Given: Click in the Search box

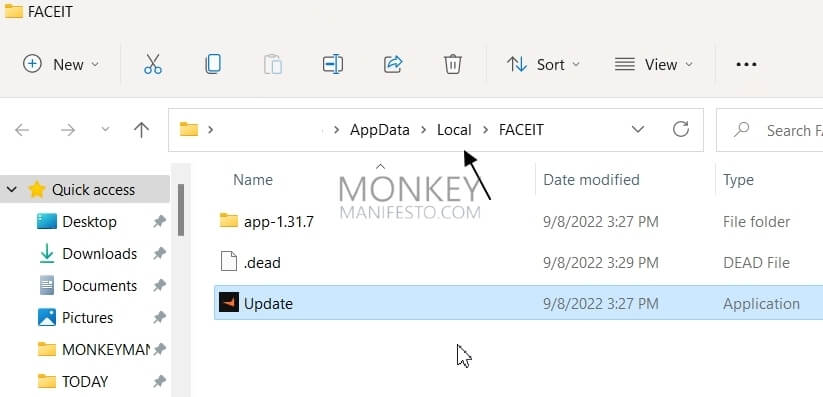Looking at the screenshot, I should click(770, 130).
